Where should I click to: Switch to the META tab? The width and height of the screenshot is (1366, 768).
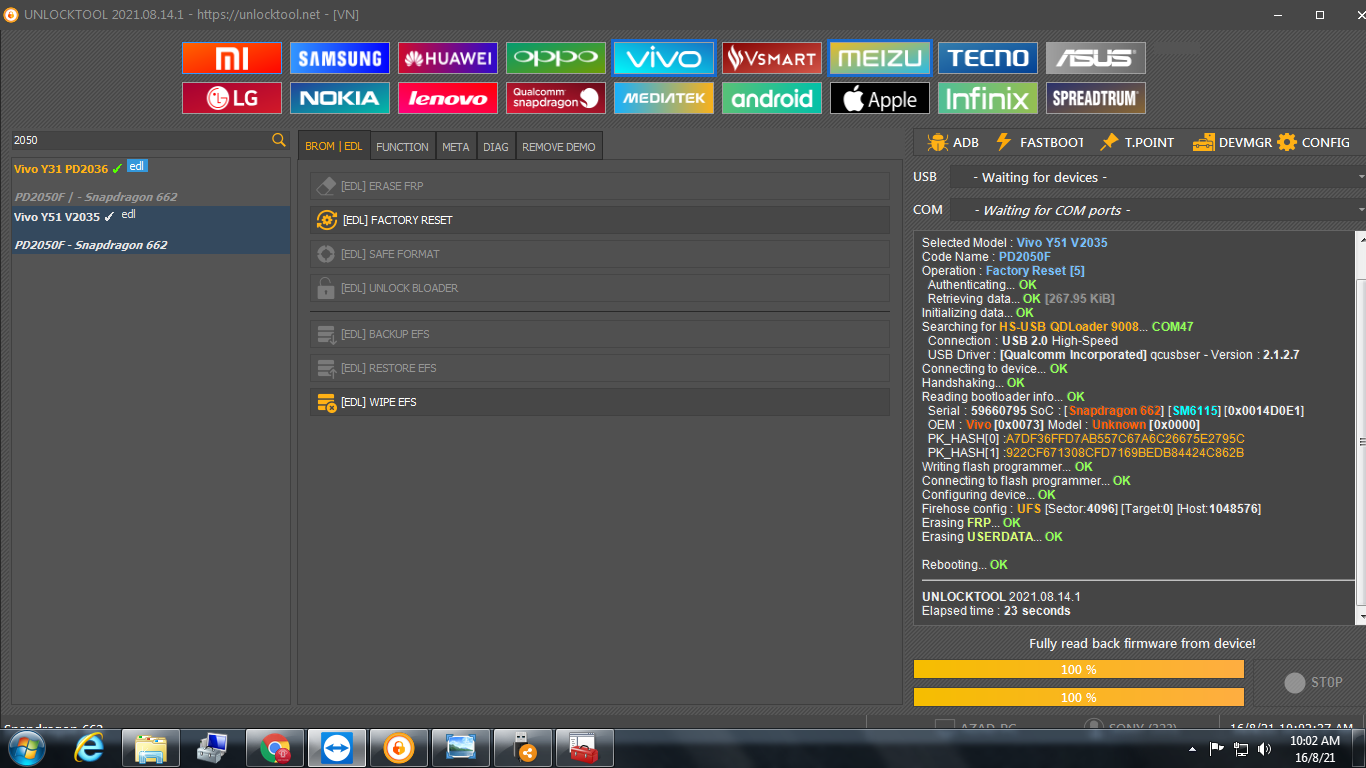pyautogui.click(x=455, y=147)
